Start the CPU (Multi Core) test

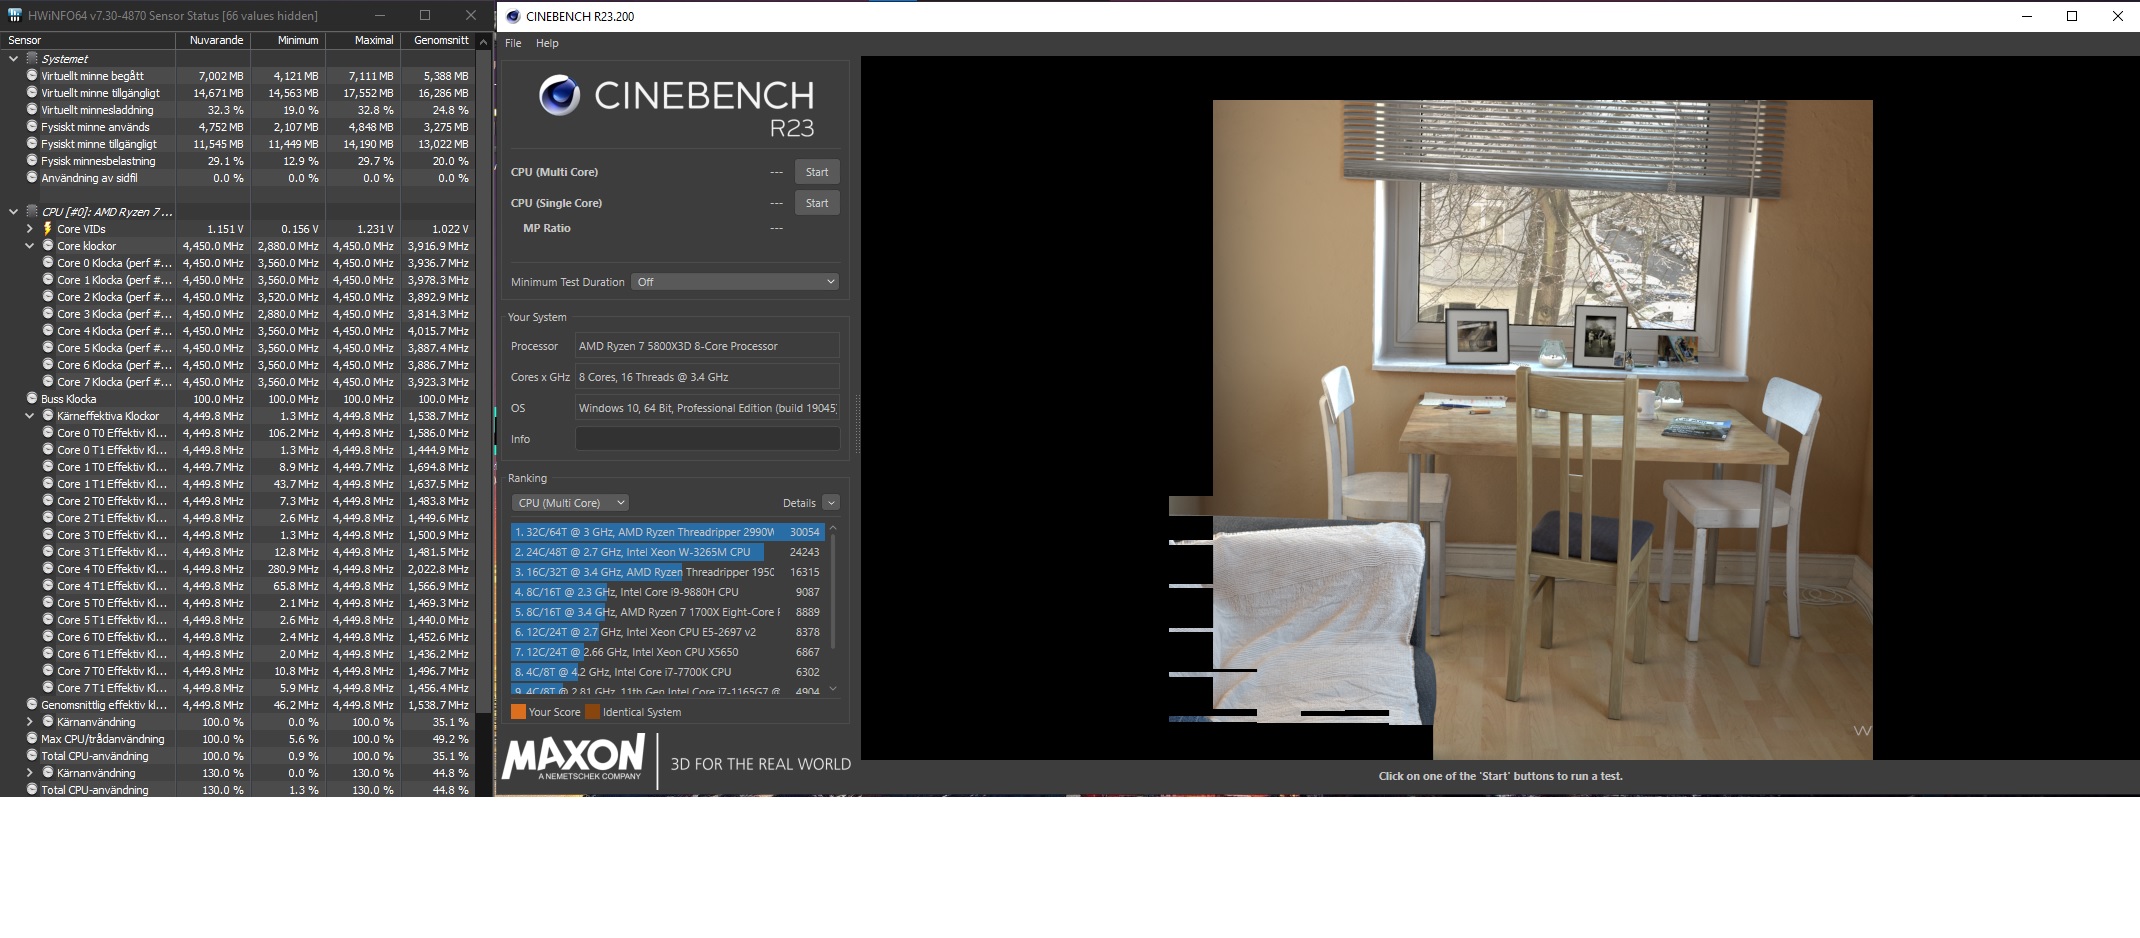tap(817, 172)
